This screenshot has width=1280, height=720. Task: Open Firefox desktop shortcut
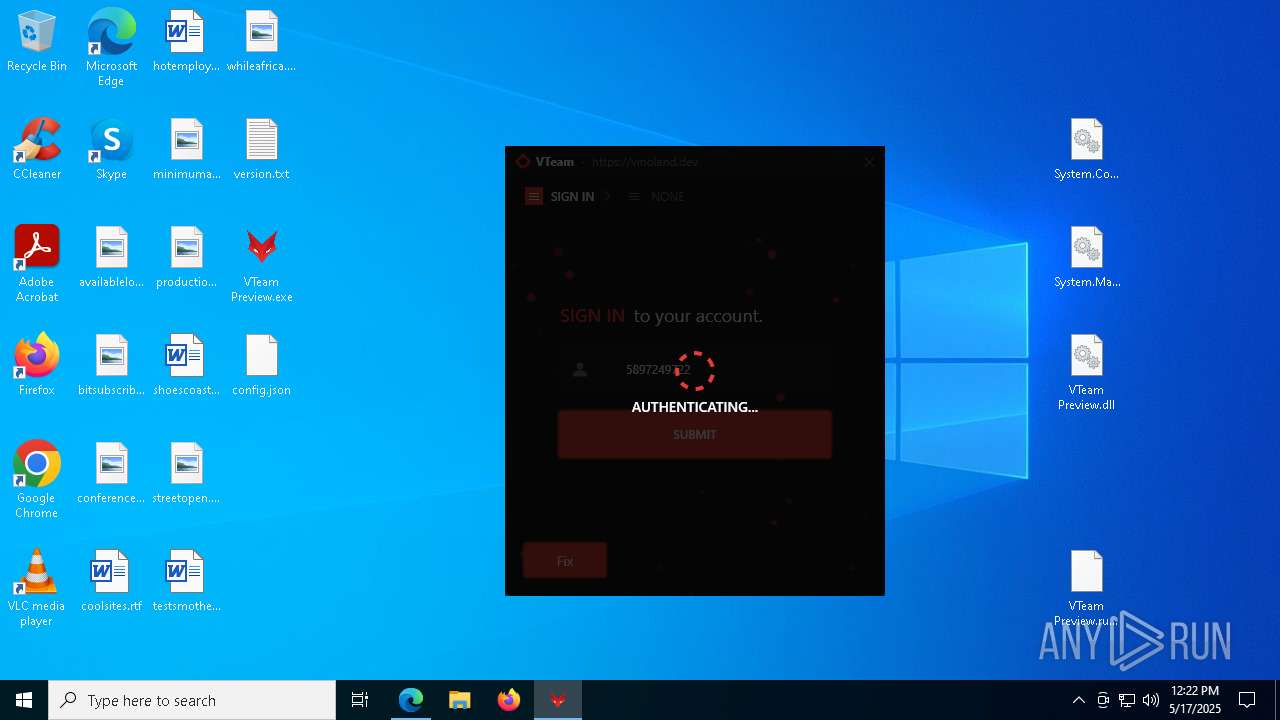(37, 366)
